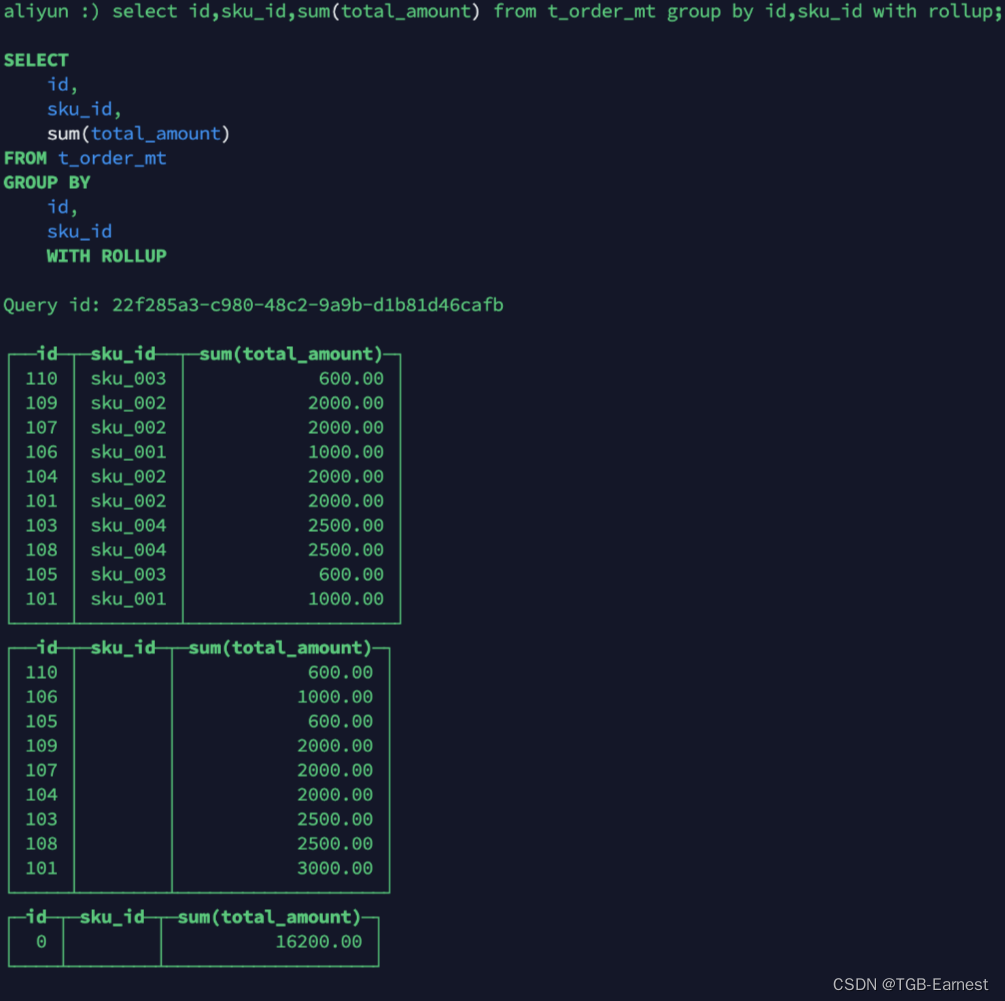Click 'sum(total_amount)' header of the second result table
This screenshot has width=1005, height=1001.
point(280,648)
